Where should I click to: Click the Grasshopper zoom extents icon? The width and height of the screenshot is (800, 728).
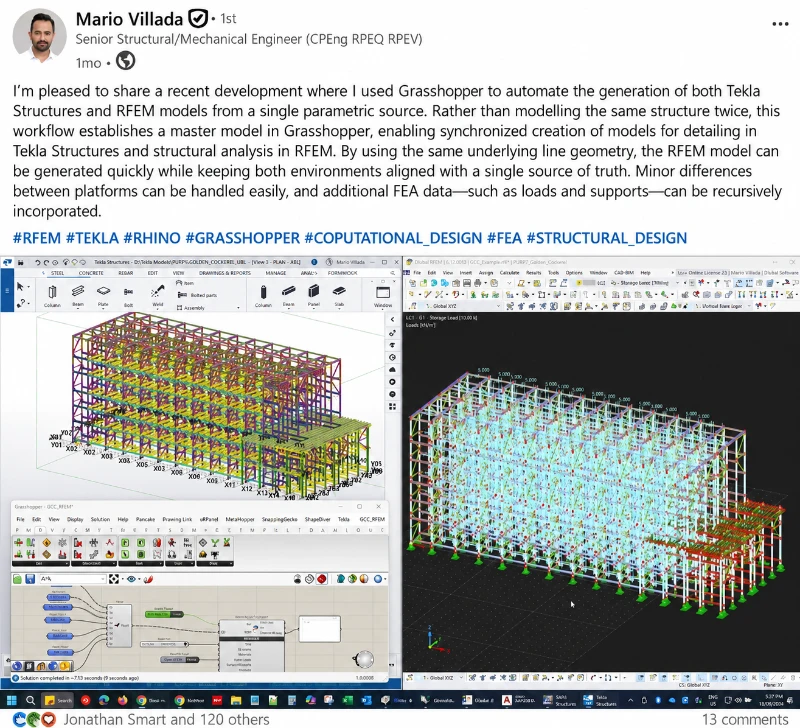coord(114,579)
